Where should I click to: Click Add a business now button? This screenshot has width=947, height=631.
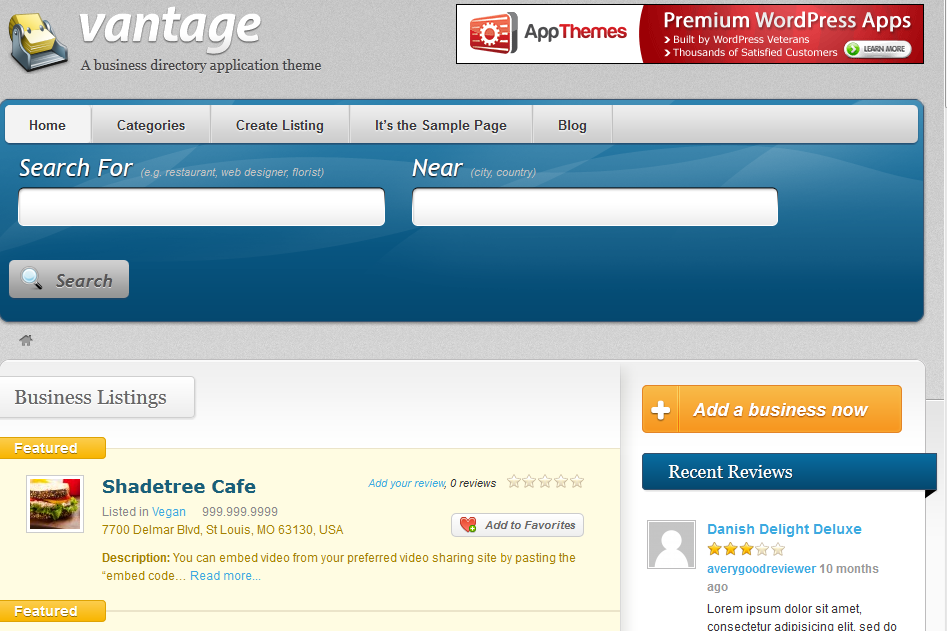772,409
